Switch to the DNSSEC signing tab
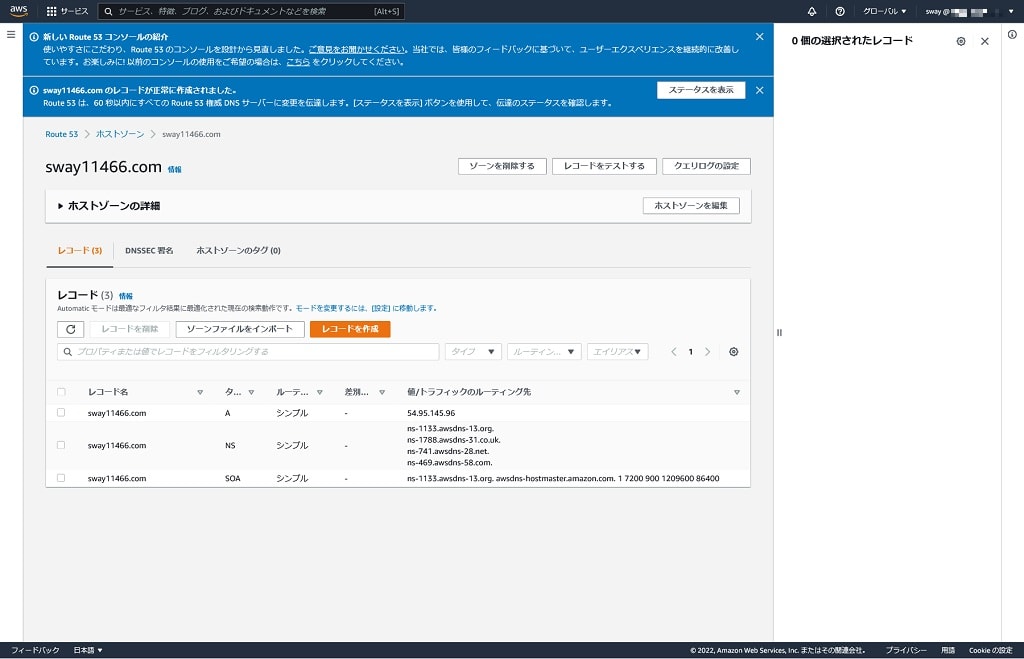 [x=149, y=251]
